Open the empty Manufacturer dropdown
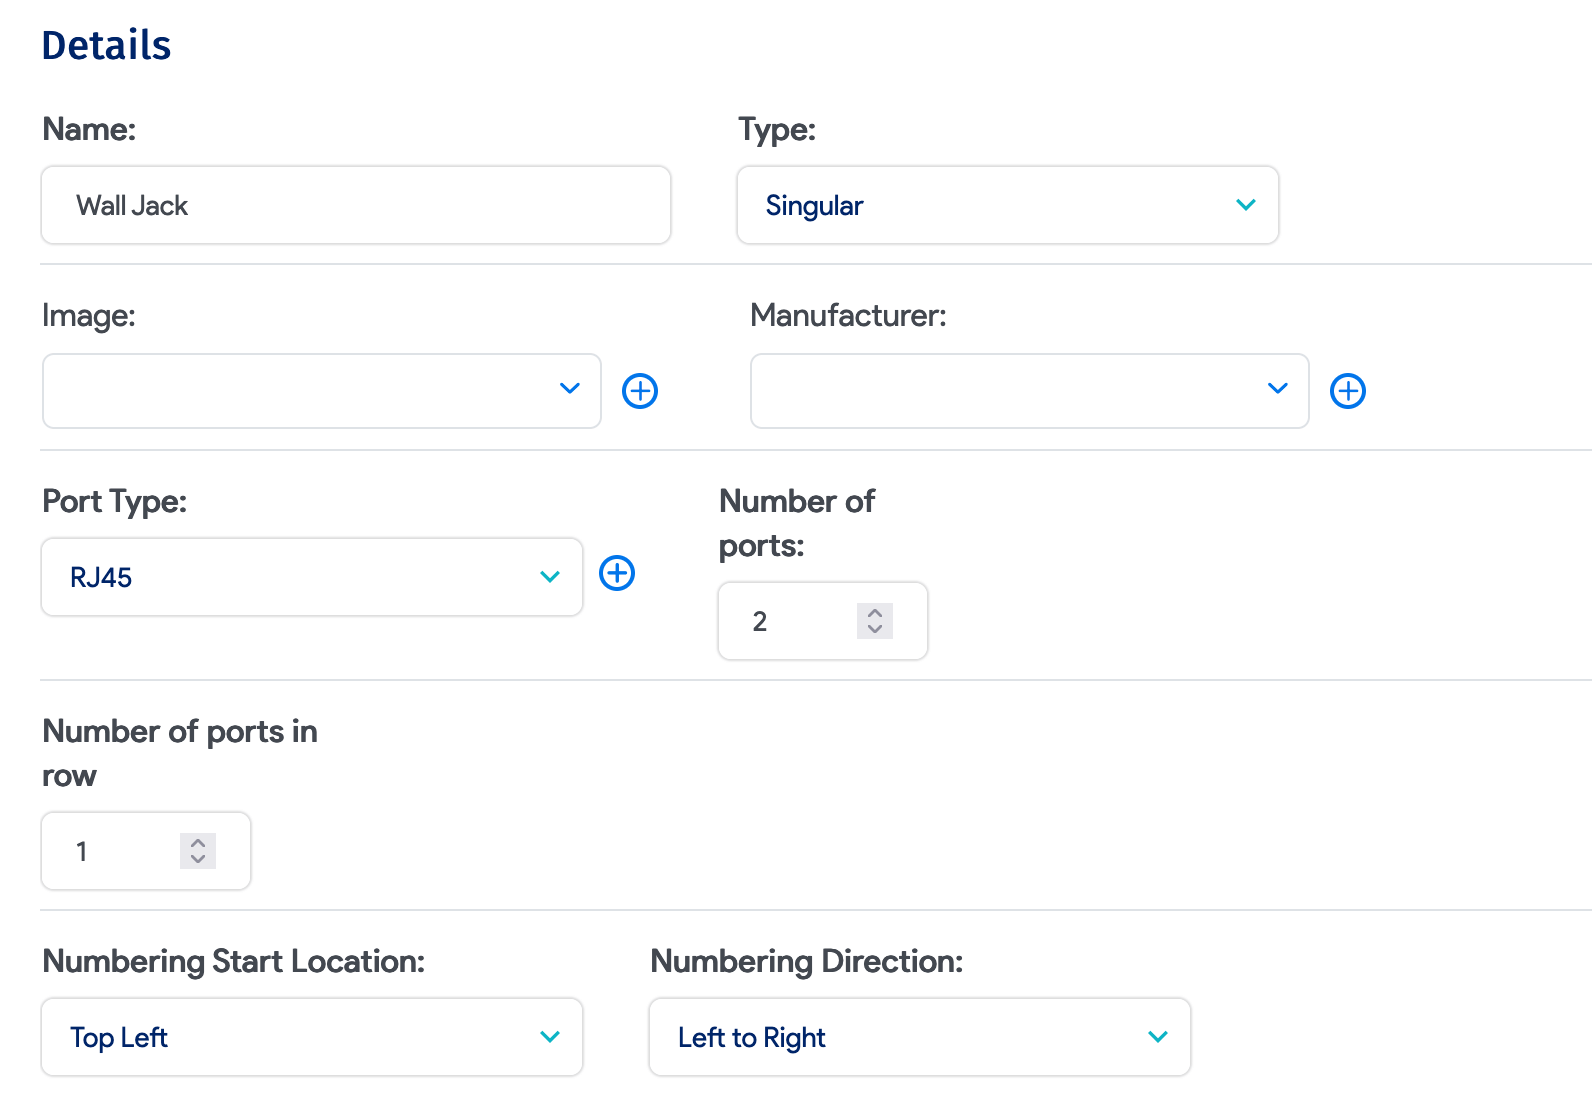 (1029, 391)
